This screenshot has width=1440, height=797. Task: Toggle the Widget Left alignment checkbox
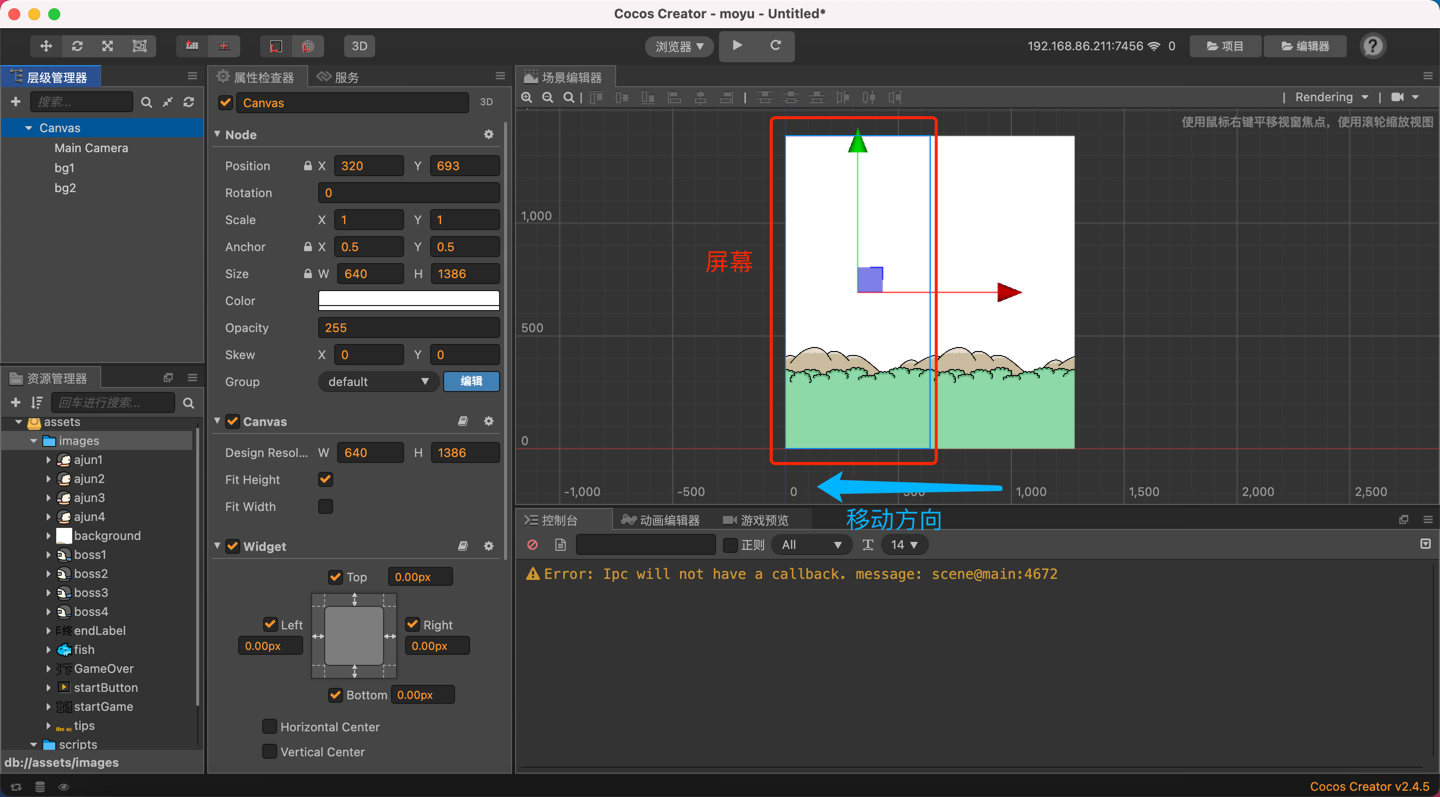tap(270, 624)
